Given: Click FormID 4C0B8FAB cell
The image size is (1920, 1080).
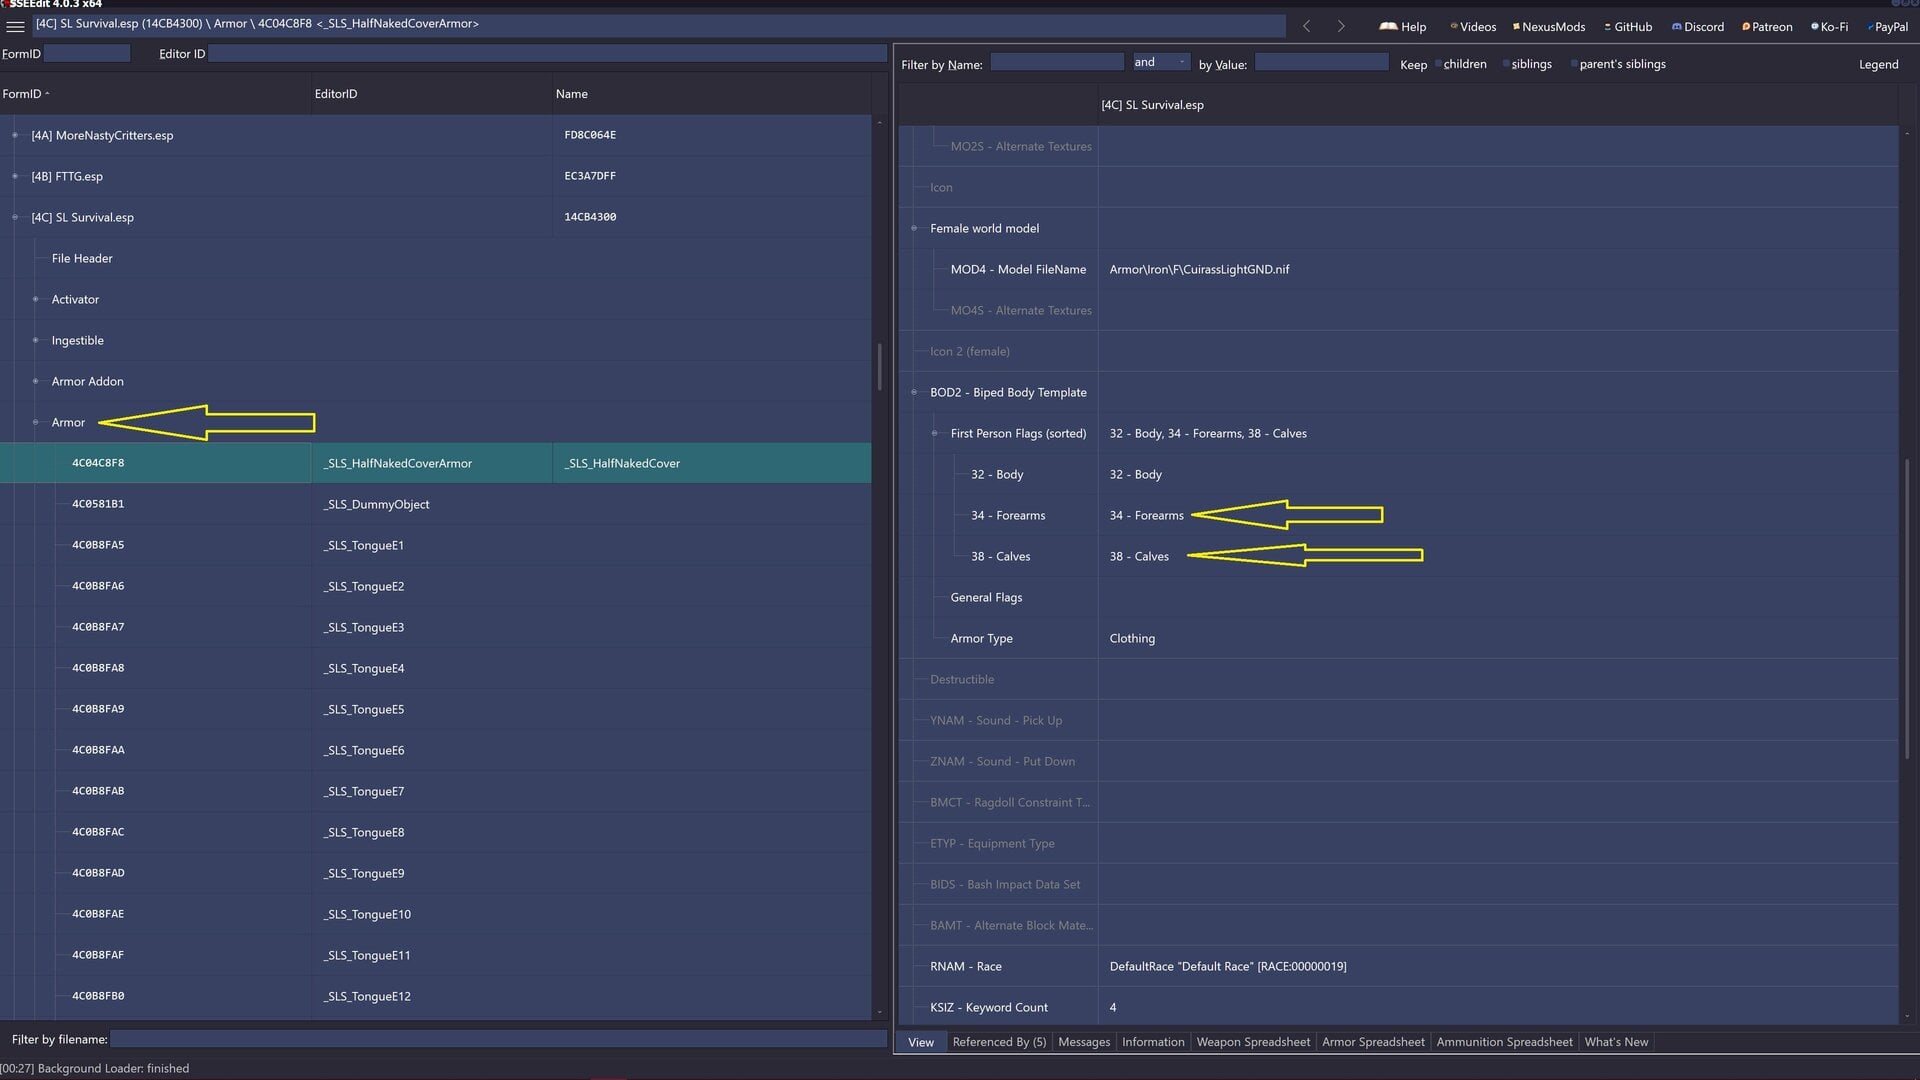Looking at the screenshot, I should tap(98, 791).
